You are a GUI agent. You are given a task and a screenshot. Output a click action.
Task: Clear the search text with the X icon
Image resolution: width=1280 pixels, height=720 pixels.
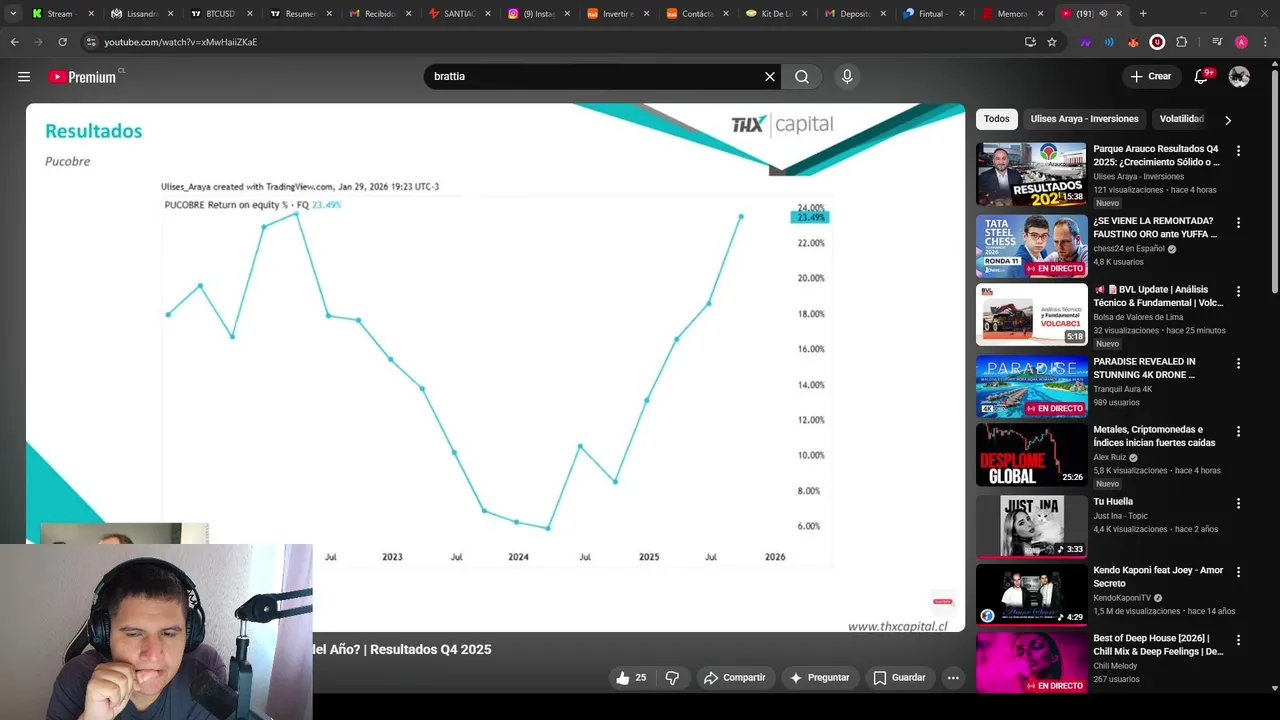coord(770,77)
